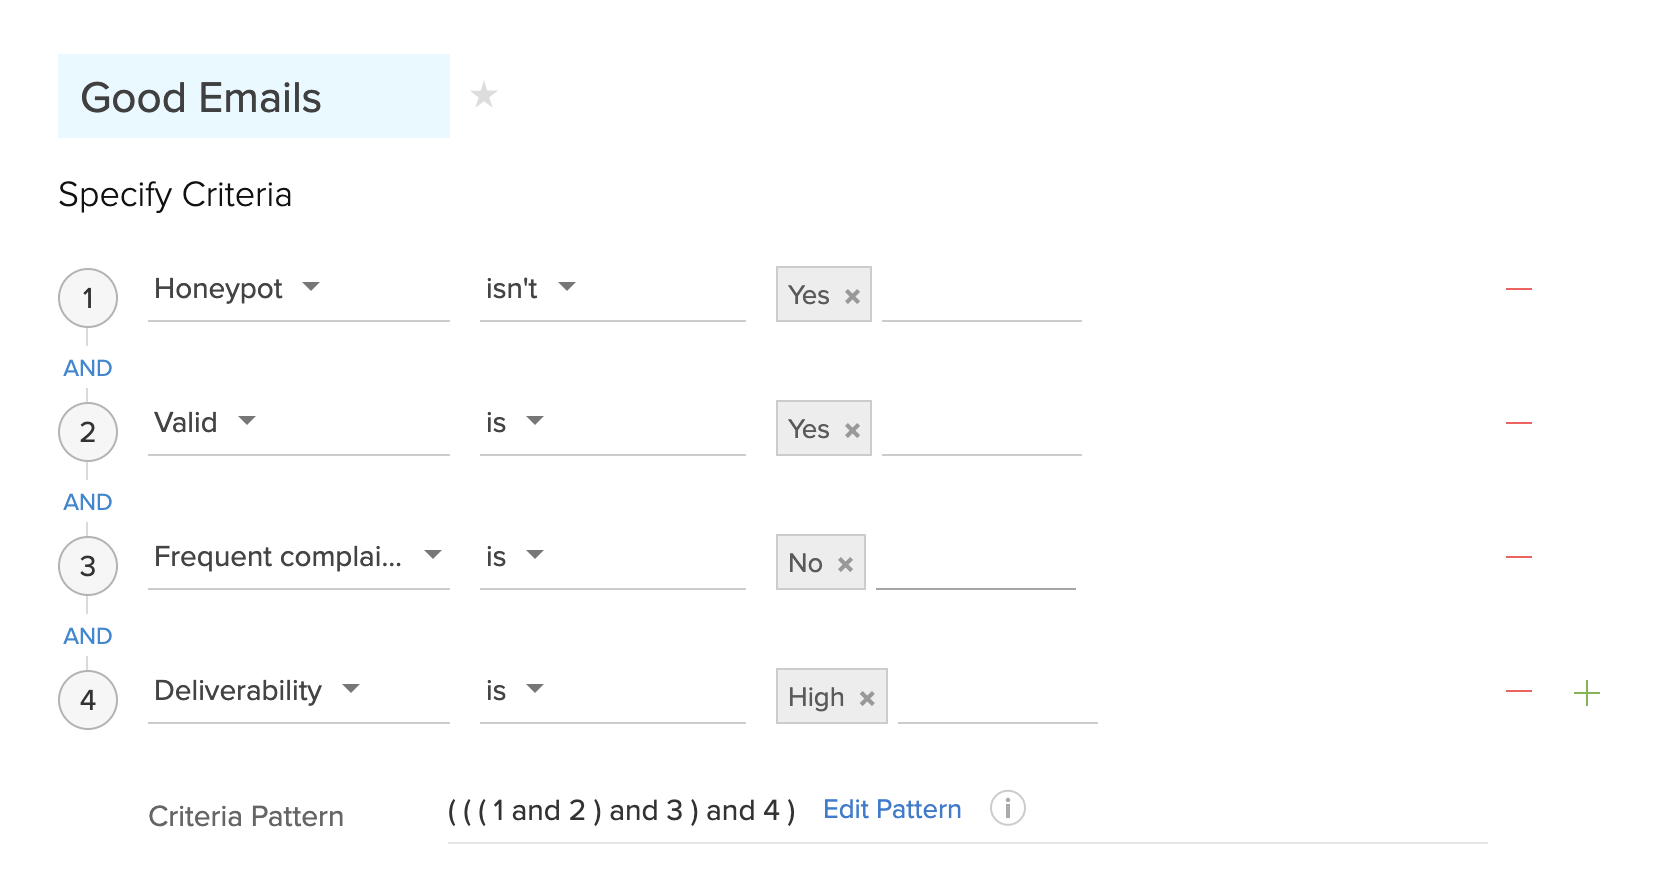Viewport: 1680px width, 882px height.
Task: Remove the Frequent complaints row minus icon
Action: [1518, 558]
